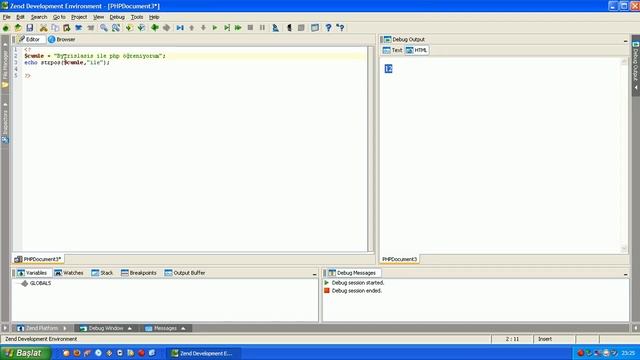The width and height of the screenshot is (640, 360).
Task: Switch to the Browser tab
Action: (x=62, y=40)
